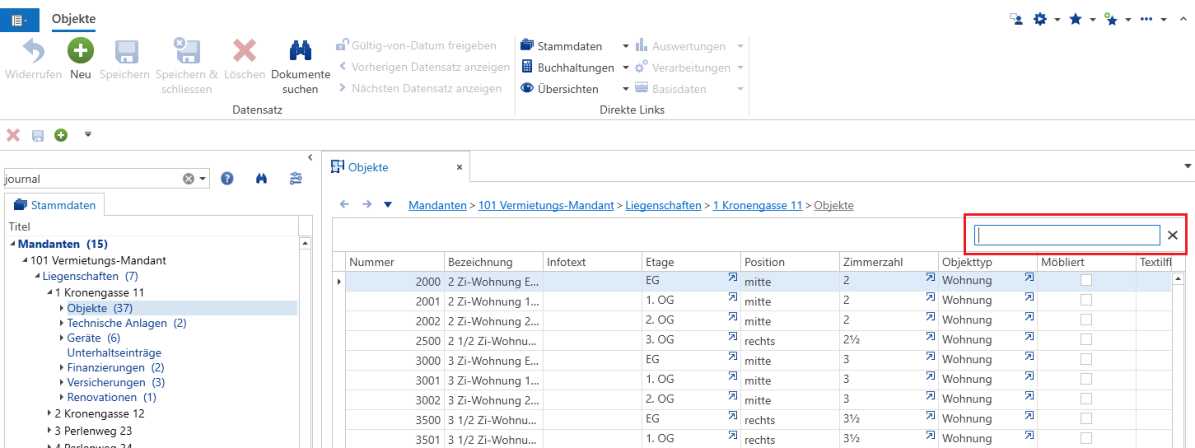This screenshot has width=1195, height=448.
Task: Open the search filter settings icon
Action: [296, 179]
